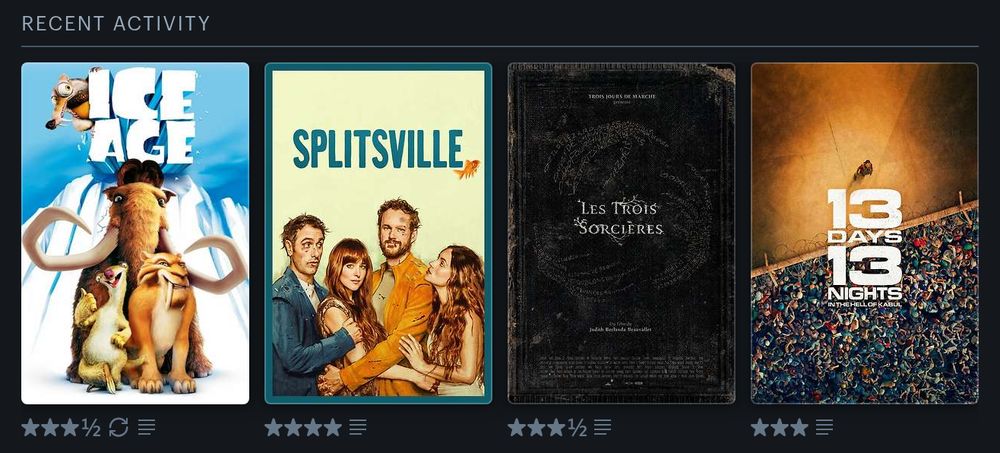Open the review icon under Les Trois Sorcières

(603, 427)
